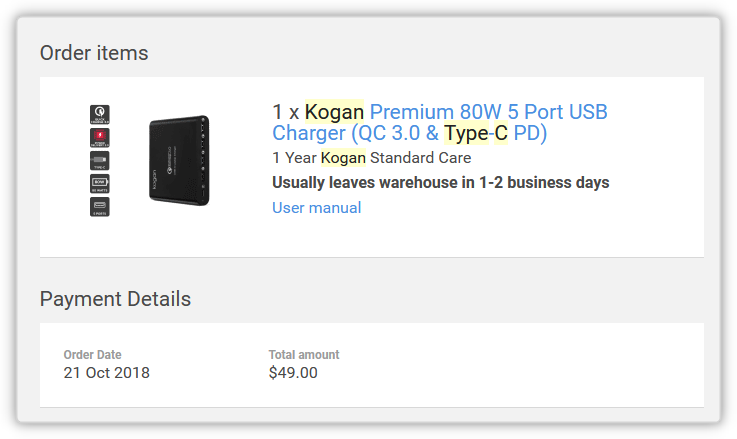
Task: Select the $49.00 total value
Action: 293,373
